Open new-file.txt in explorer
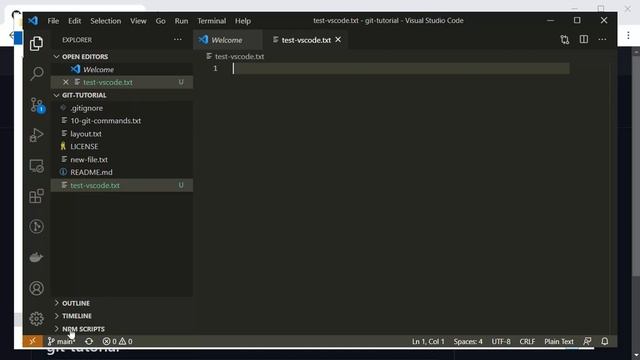The image size is (640, 360). click(x=122, y=160)
